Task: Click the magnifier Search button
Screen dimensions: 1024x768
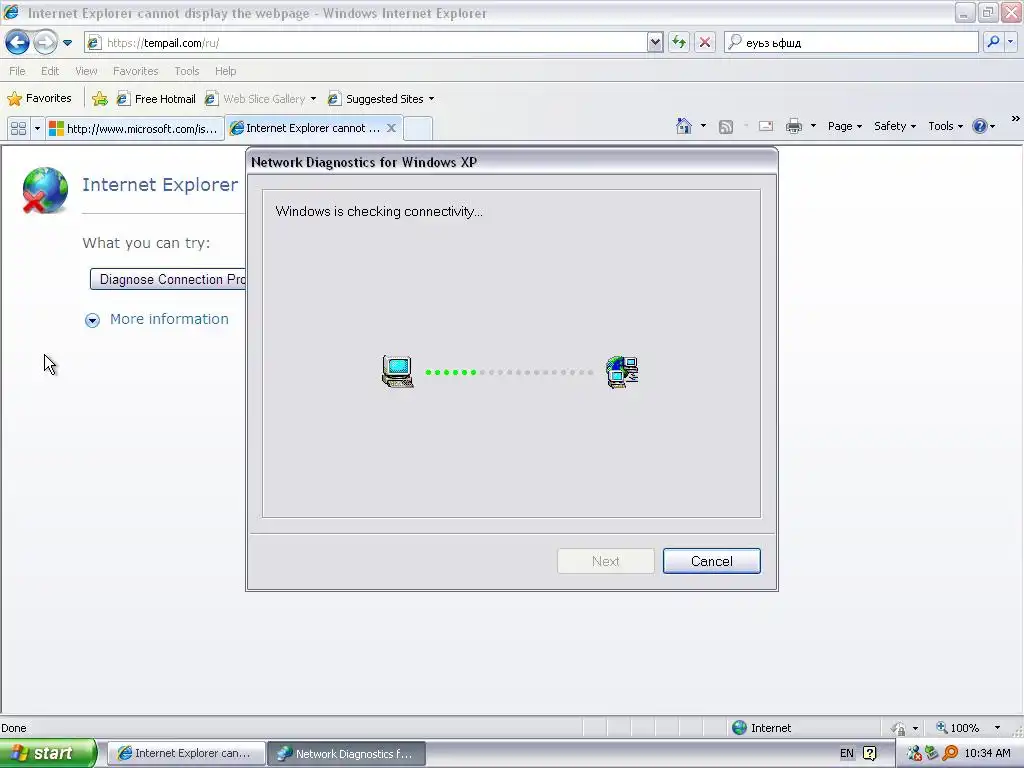Action: click(993, 42)
